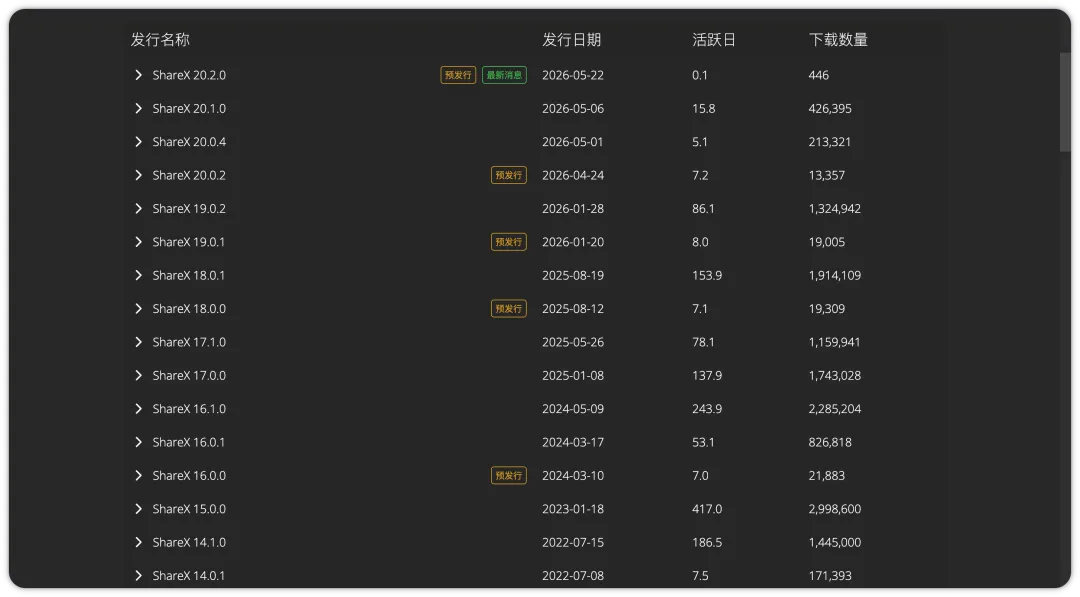Click the active days value 153.9
Screen dimensions: 1080x597
click(707, 275)
